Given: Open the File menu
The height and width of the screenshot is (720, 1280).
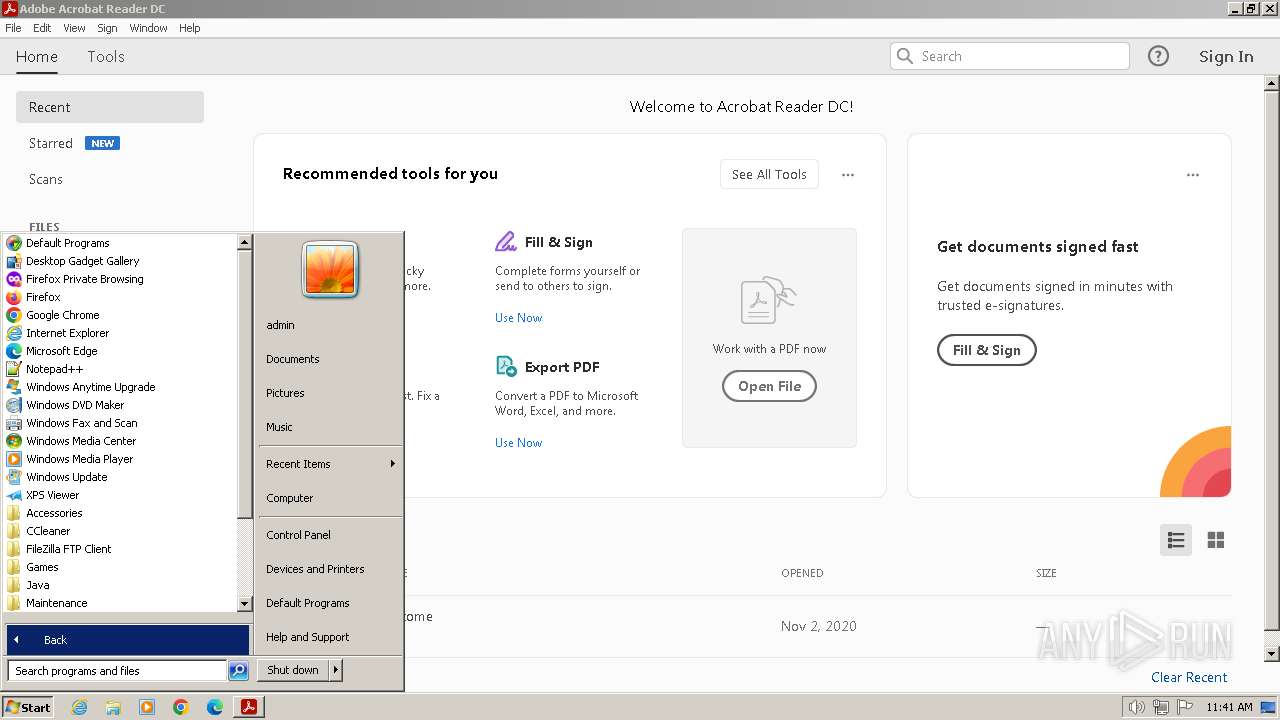Looking at the screenshot, I should pos(13,28).
